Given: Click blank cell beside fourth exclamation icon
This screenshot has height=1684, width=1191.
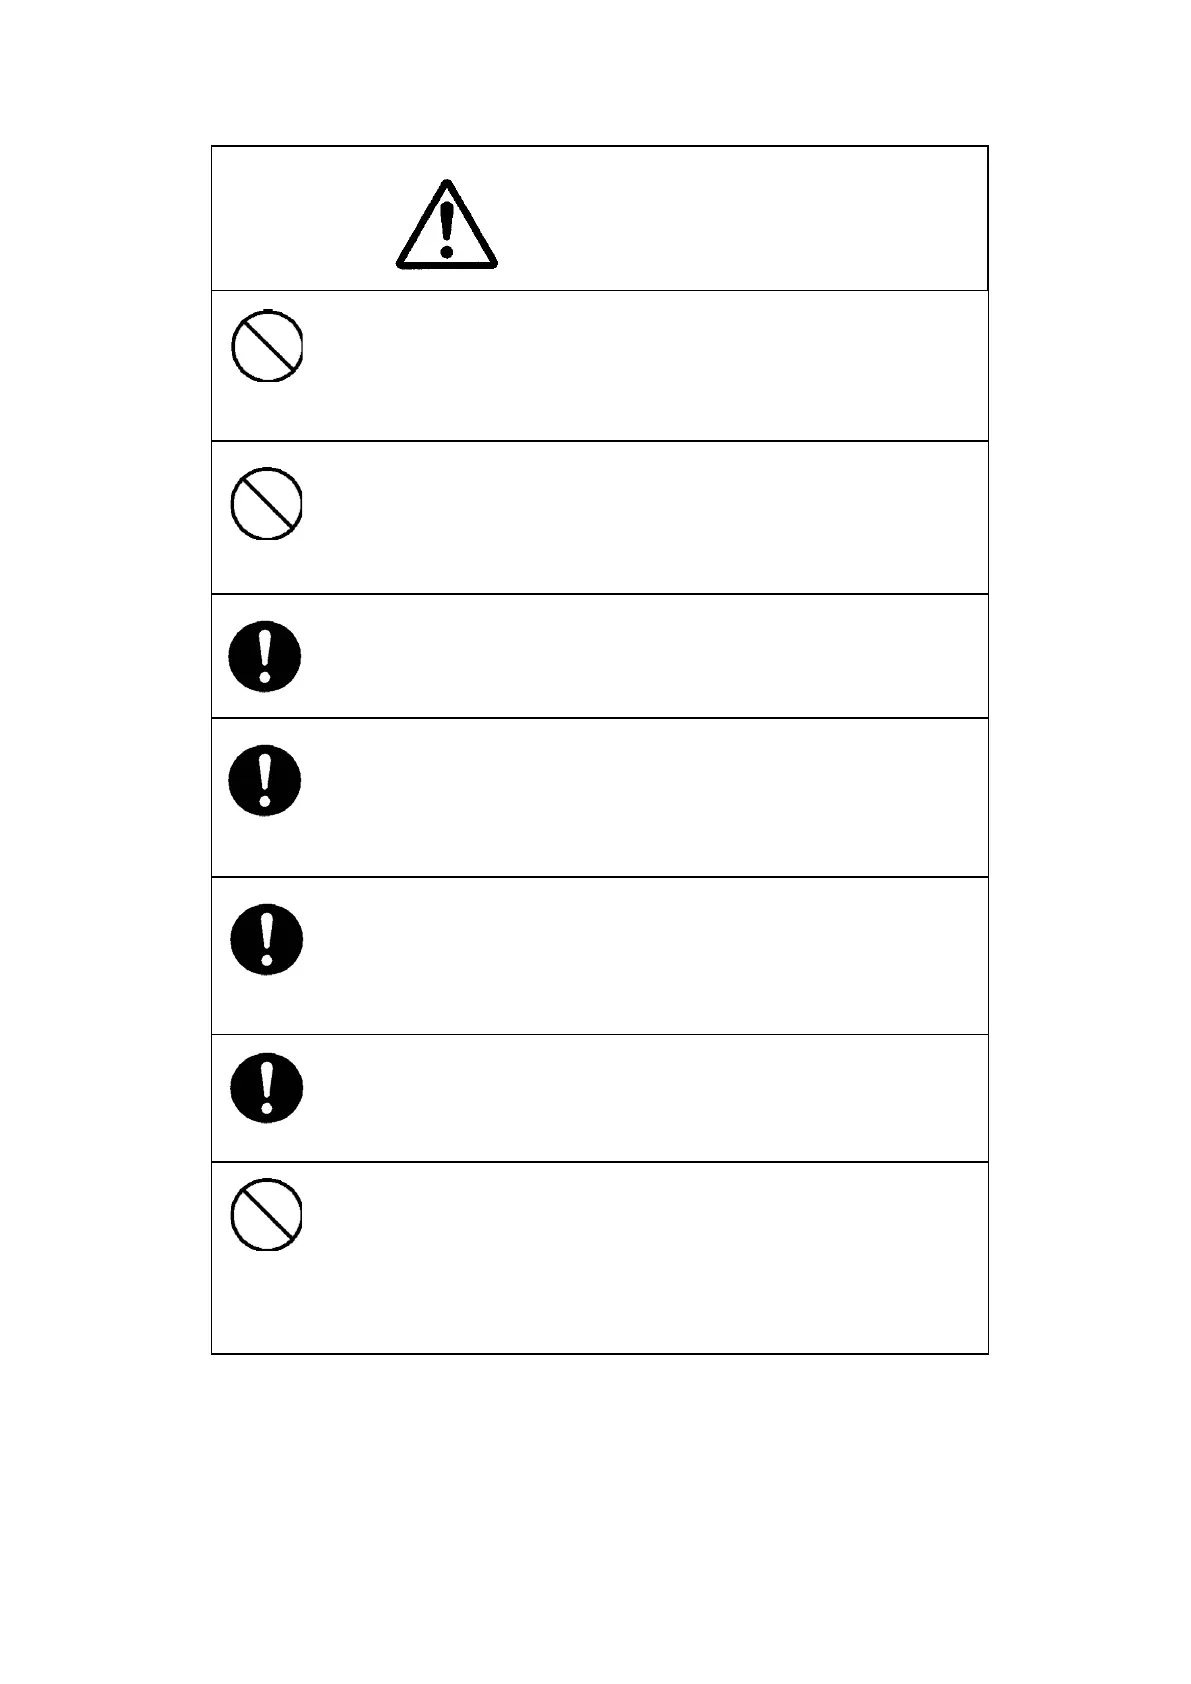Looking at the screenshot, I should click(x=645, y=1098).
